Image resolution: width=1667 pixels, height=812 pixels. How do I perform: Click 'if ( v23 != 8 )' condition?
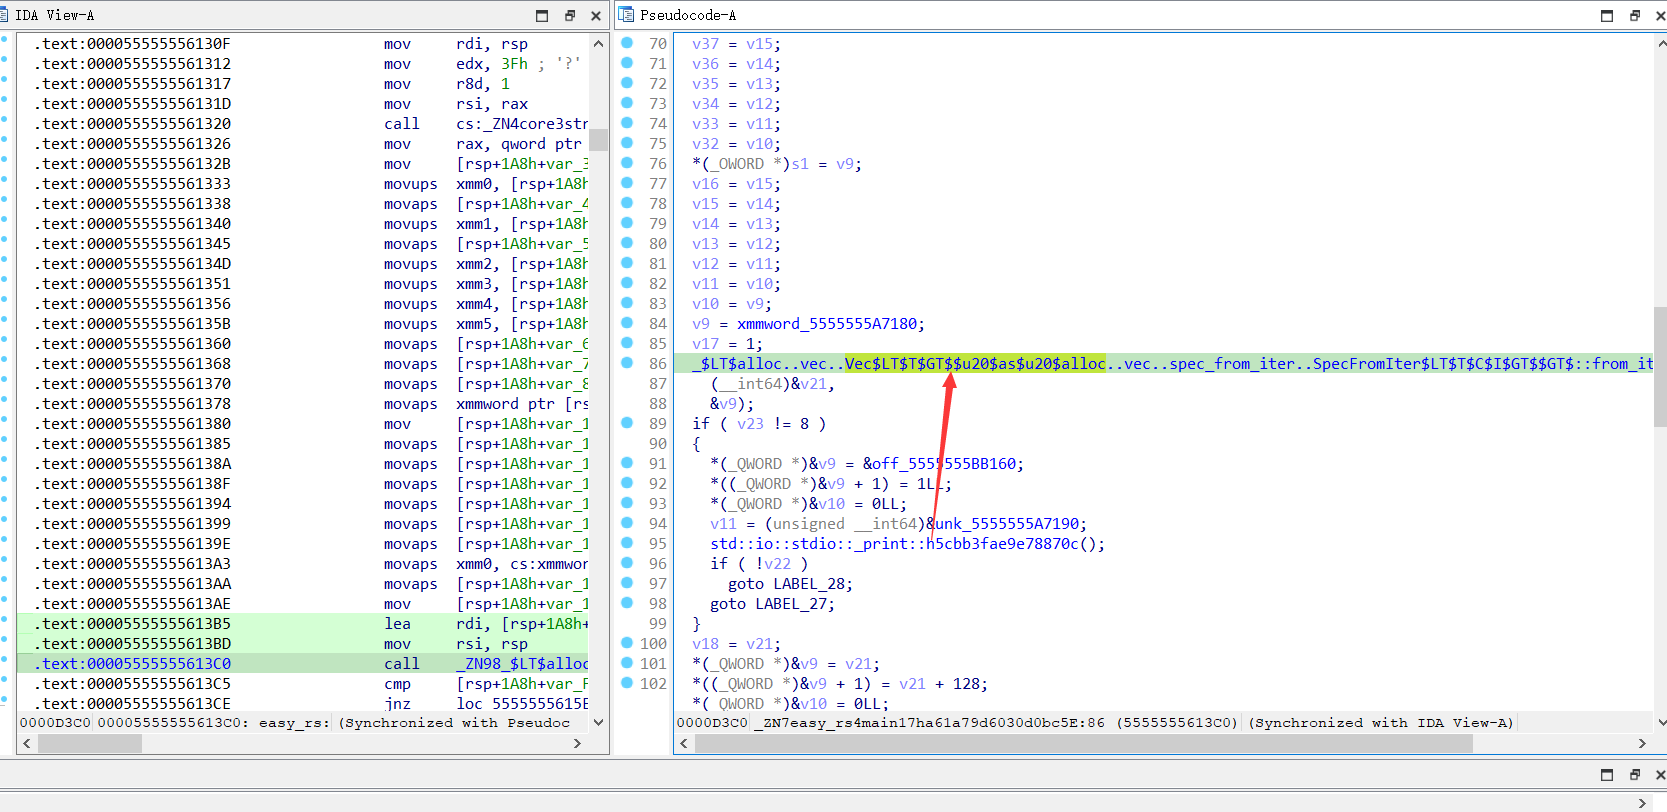(x=759, y=423)
